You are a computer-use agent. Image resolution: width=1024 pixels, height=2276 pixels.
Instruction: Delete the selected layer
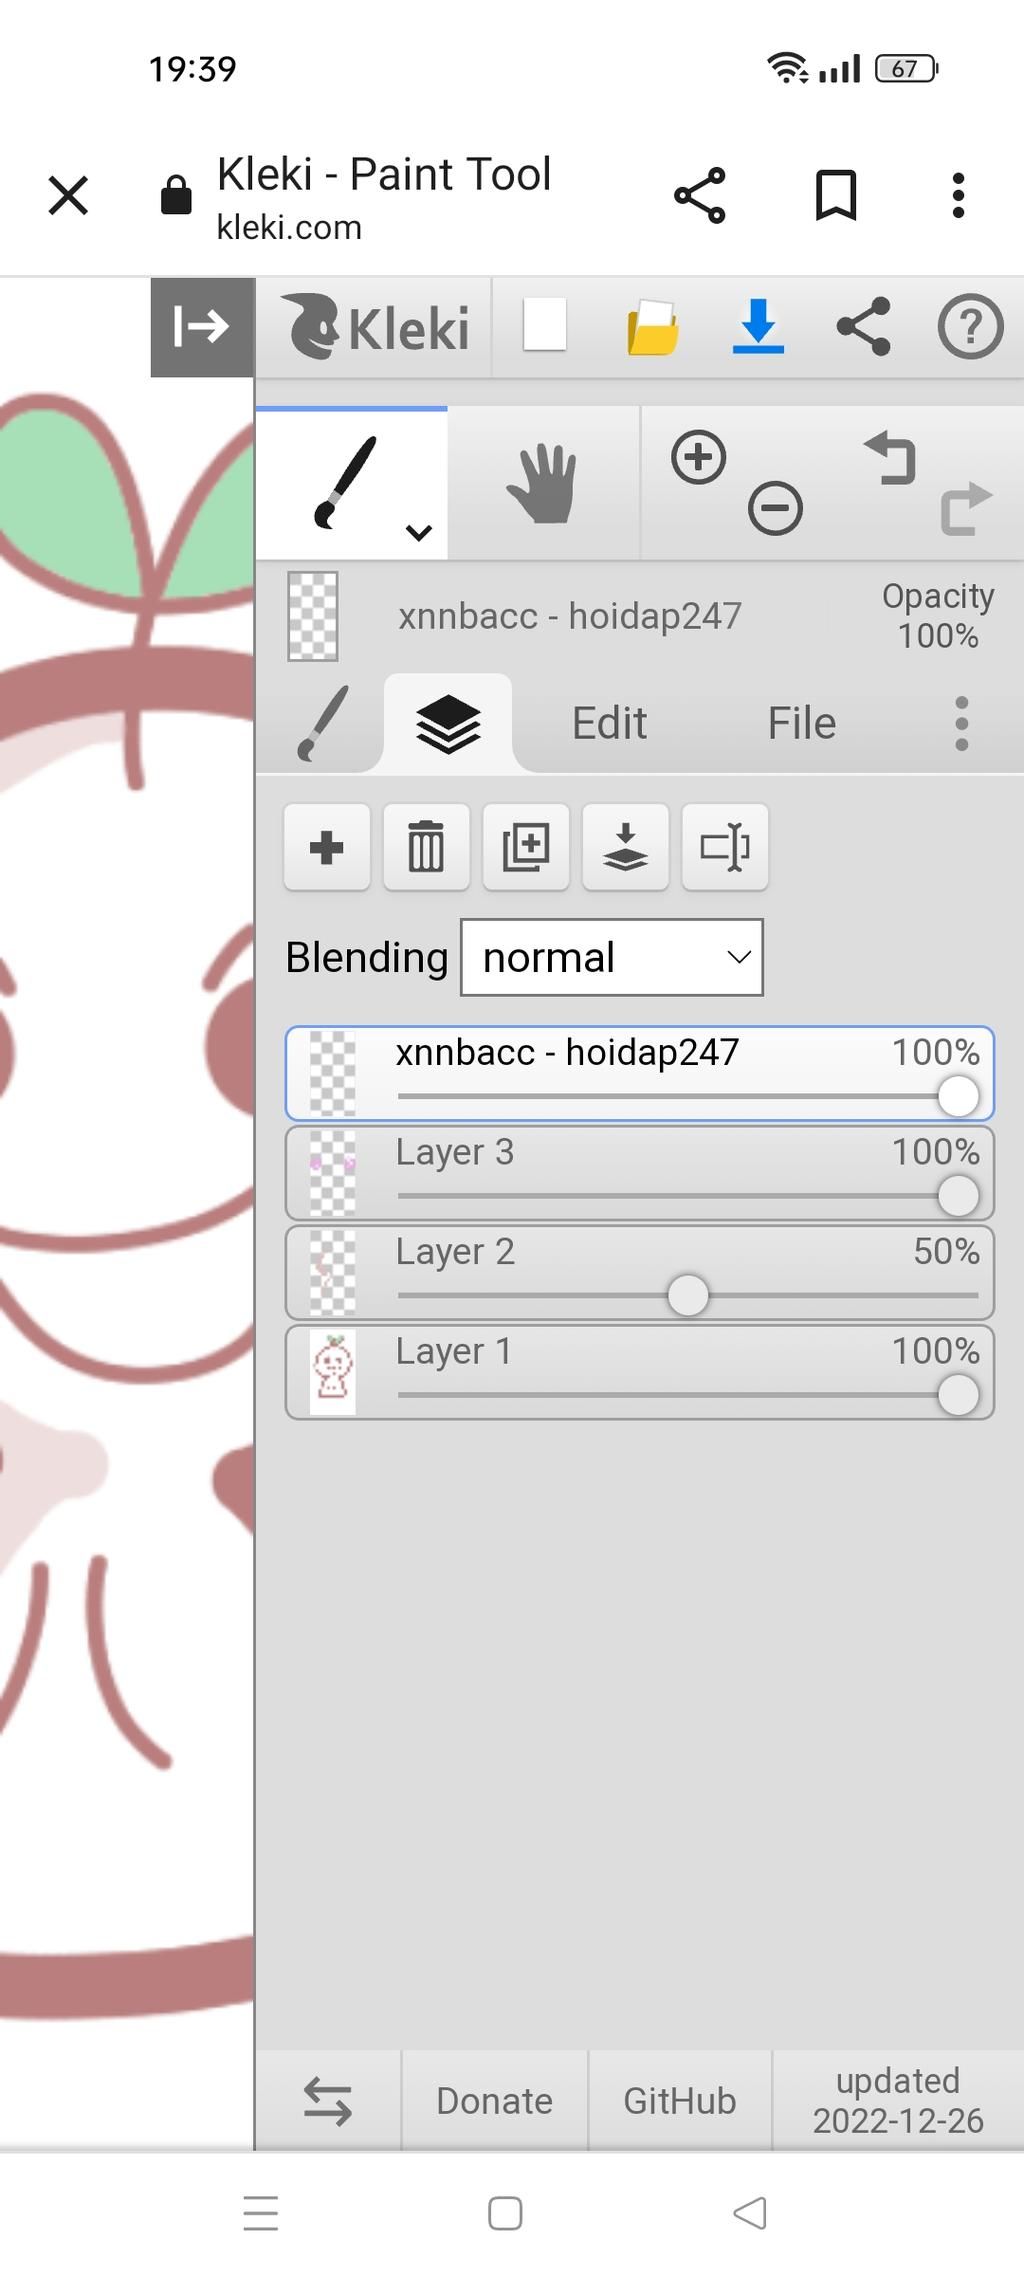point(426,848)
